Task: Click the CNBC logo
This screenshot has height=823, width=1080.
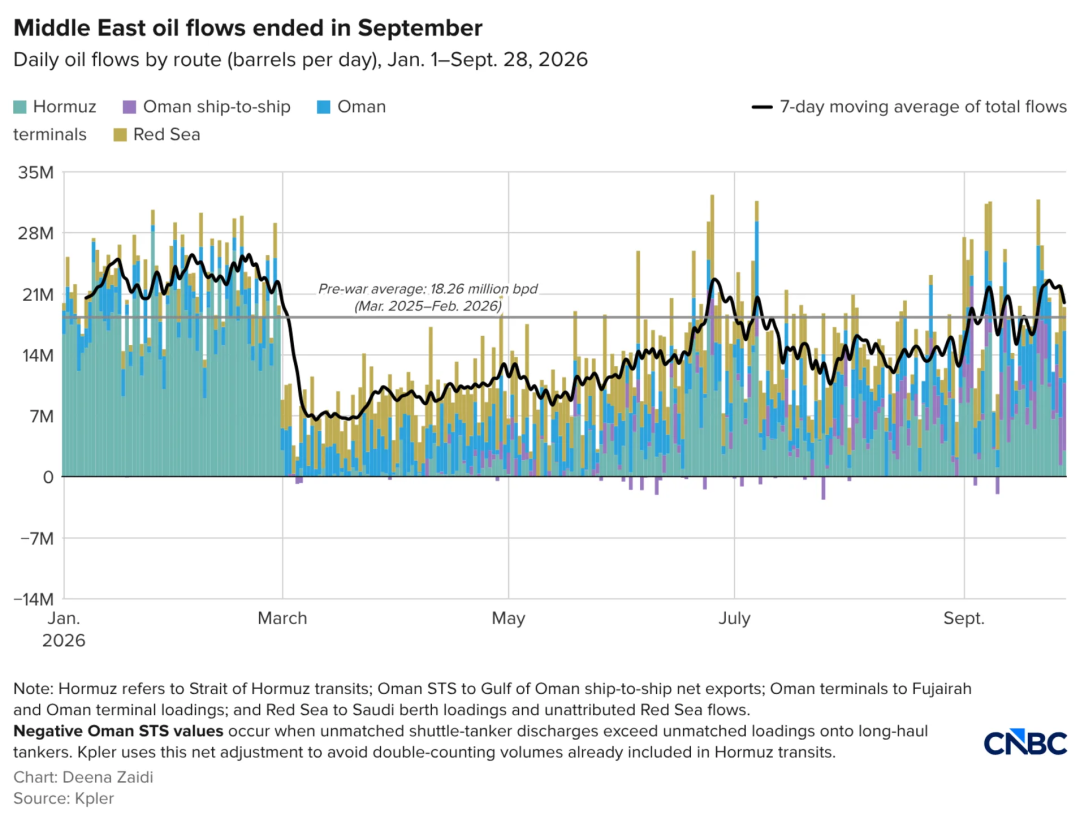Action: tap(1025, 743)
